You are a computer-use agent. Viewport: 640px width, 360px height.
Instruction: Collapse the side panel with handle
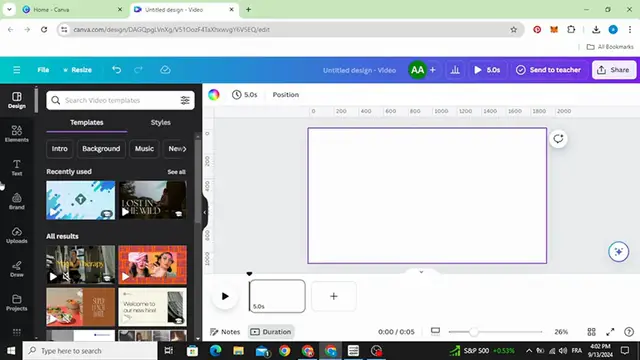[205, 212]
